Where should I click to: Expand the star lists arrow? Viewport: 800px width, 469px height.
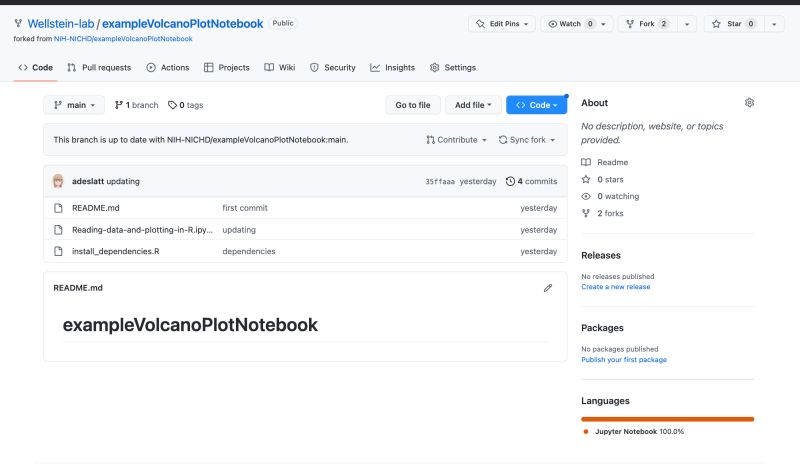pos(773,24)
